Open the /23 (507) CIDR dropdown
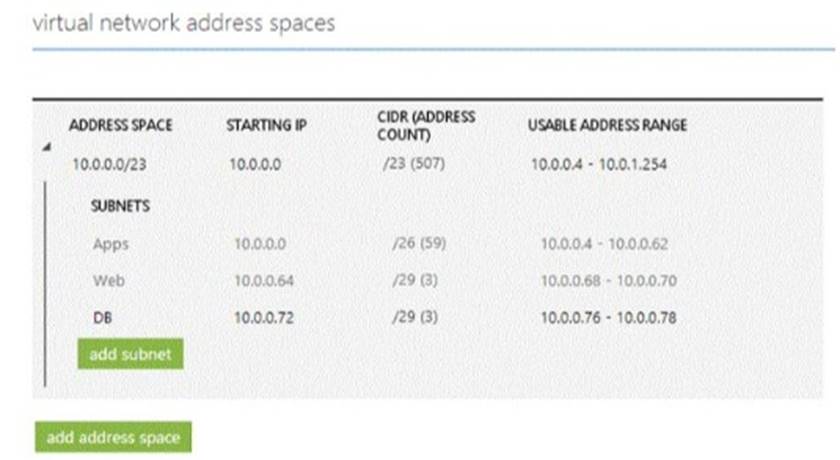The height and width of the screenshot is (460, 840). tap(414, 163)
